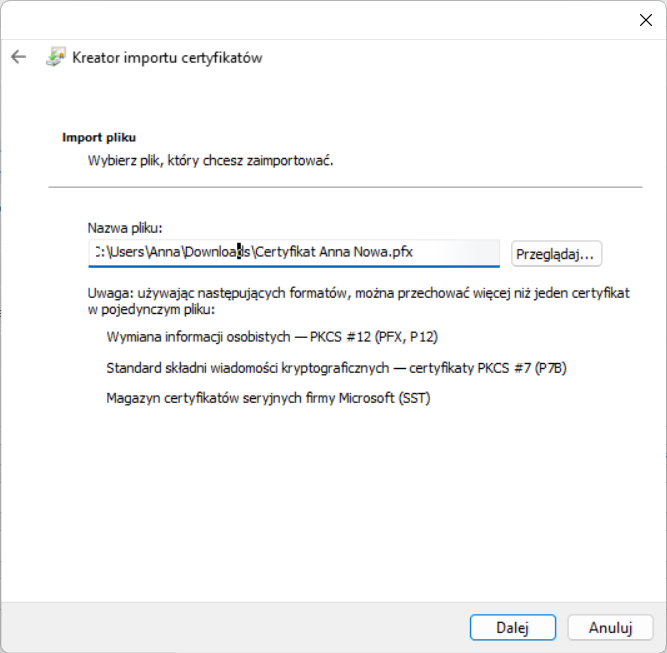
Task: Click the 'Nazwa pliku:' label
Action: [125, 228]
